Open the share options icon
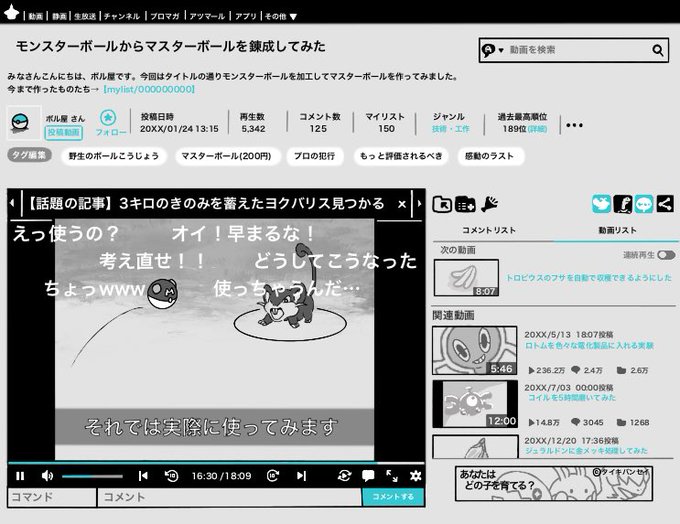Viewport: 680px width, 524px height. pos(665,203)
